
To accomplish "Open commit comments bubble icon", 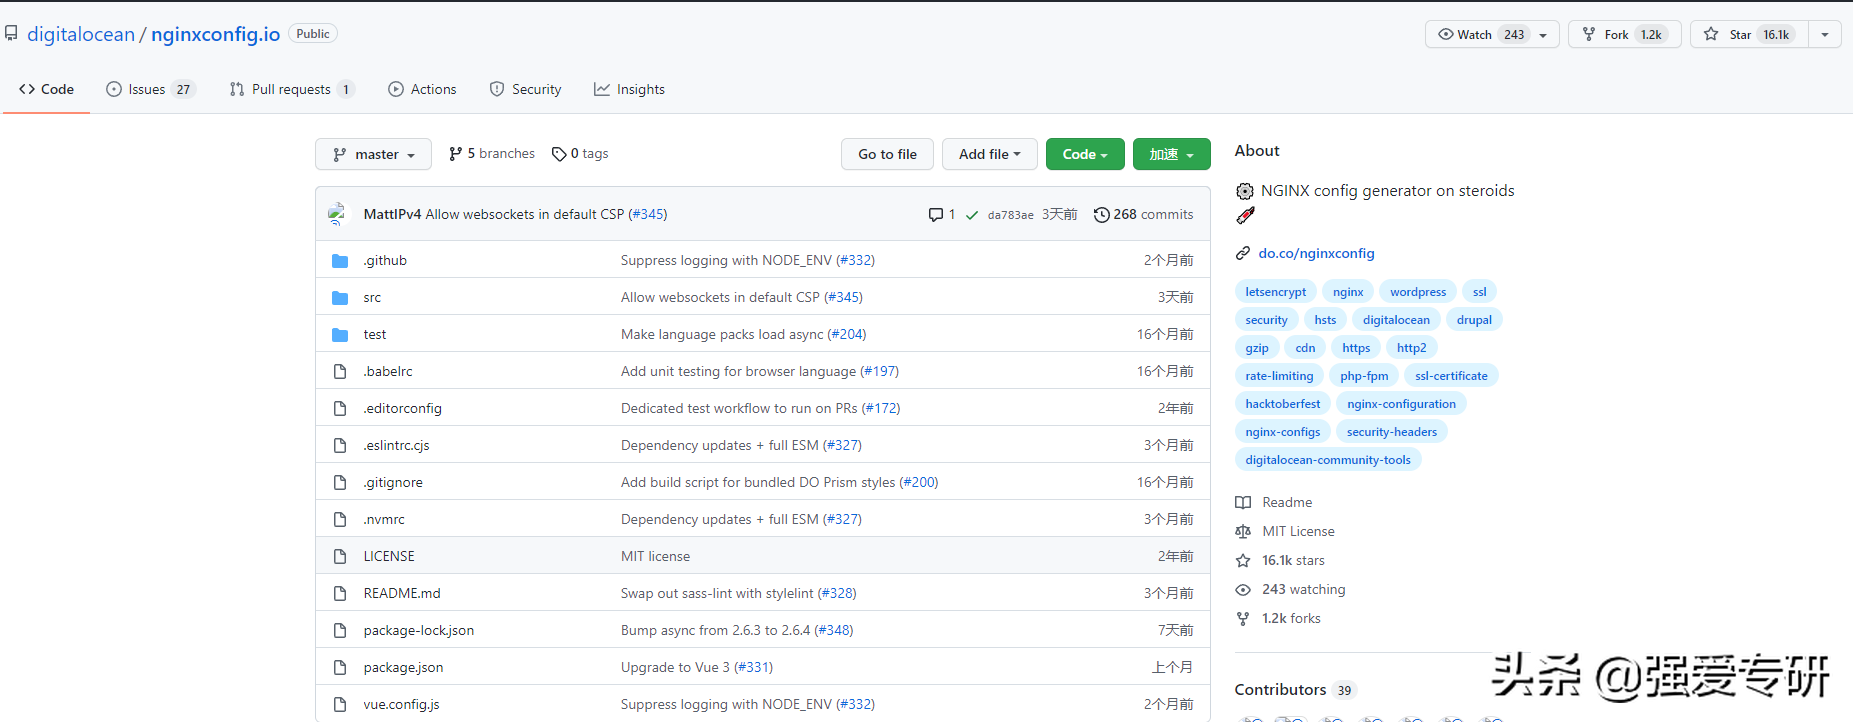I will coord(936,214).
